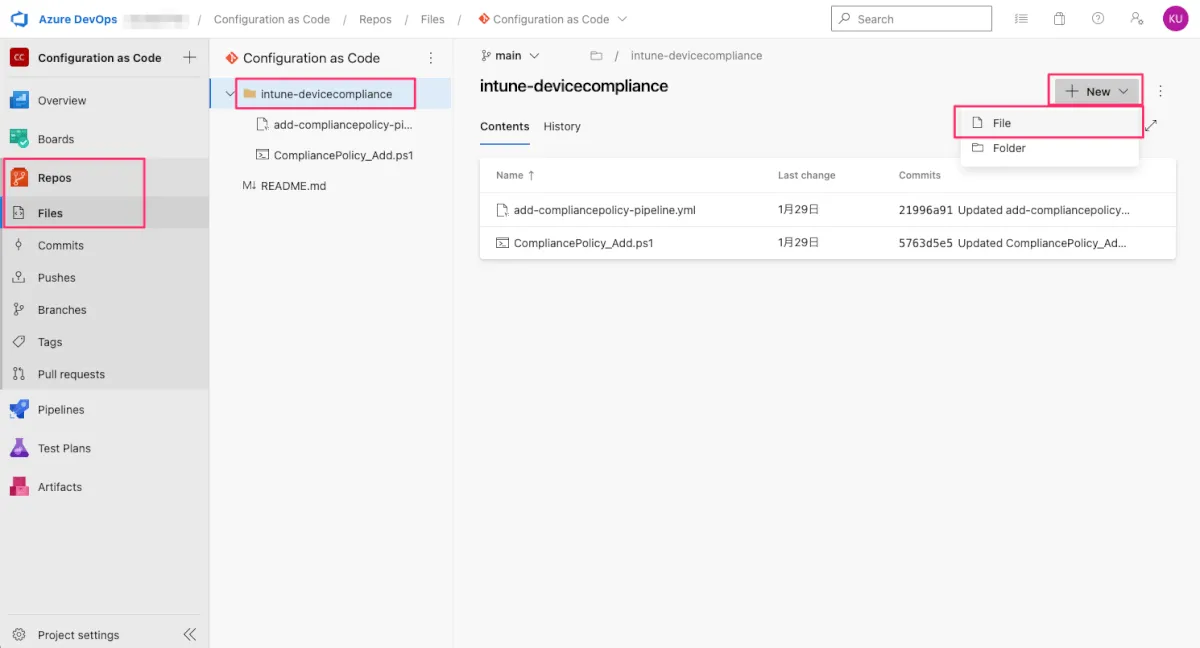Click the Azure DevOps logo icon
Viewport: 1200px width, 648px height.
19,19
